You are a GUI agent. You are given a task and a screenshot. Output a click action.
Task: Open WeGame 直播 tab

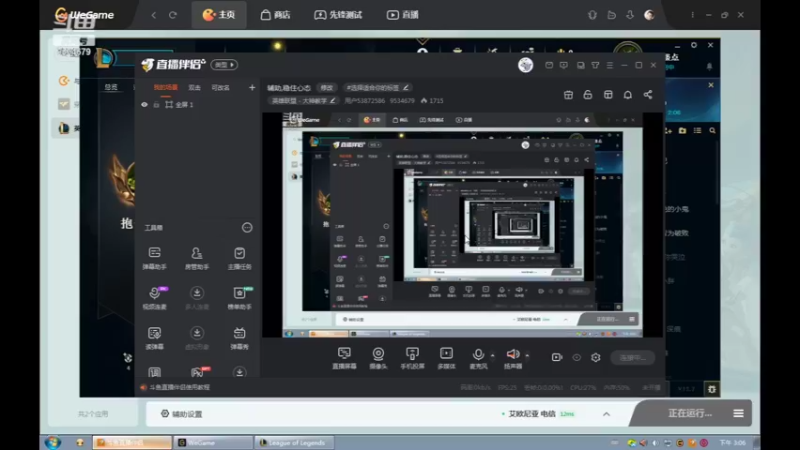(403, 15)
